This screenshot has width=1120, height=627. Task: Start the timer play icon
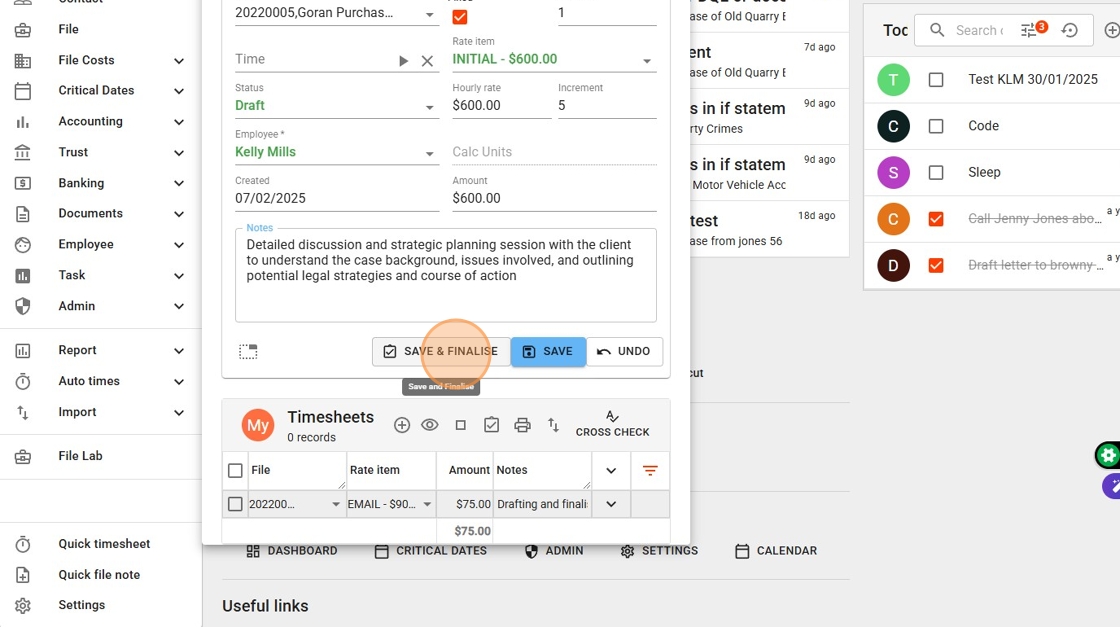[404, 61]
